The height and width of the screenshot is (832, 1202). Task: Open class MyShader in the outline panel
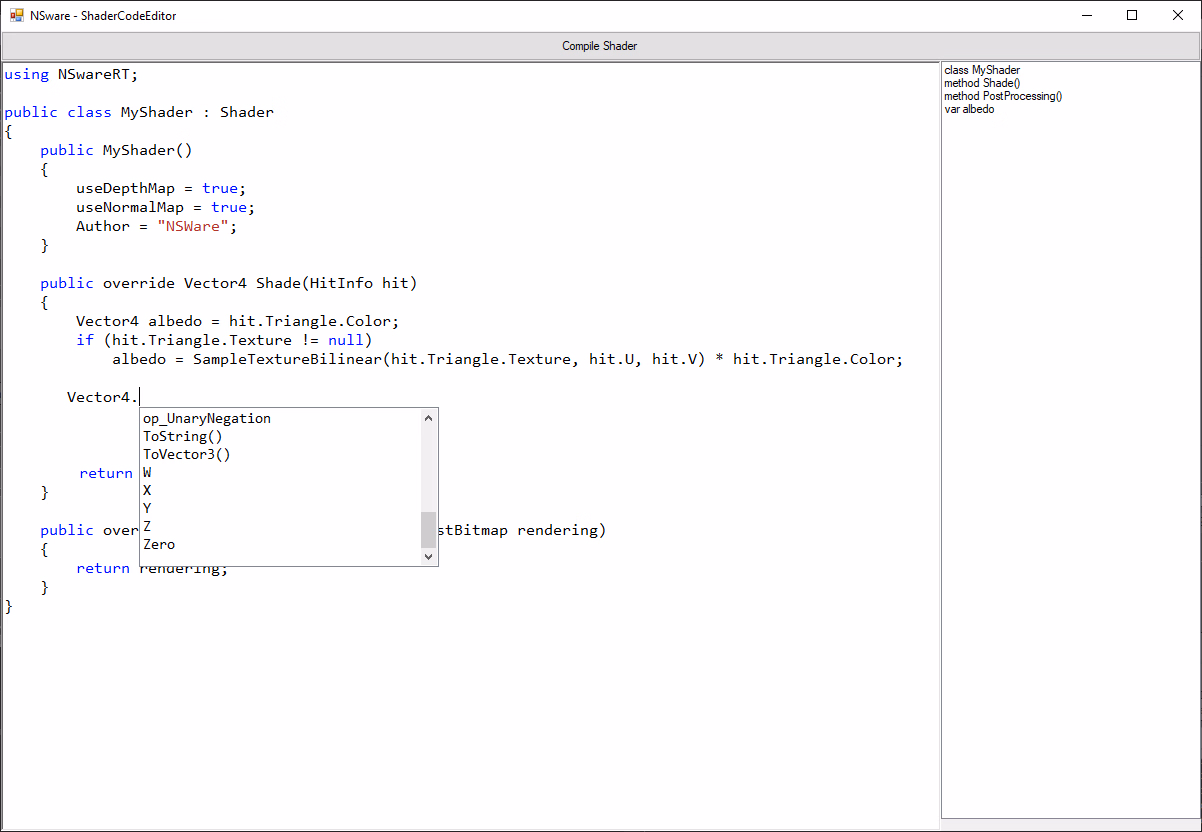982,70
